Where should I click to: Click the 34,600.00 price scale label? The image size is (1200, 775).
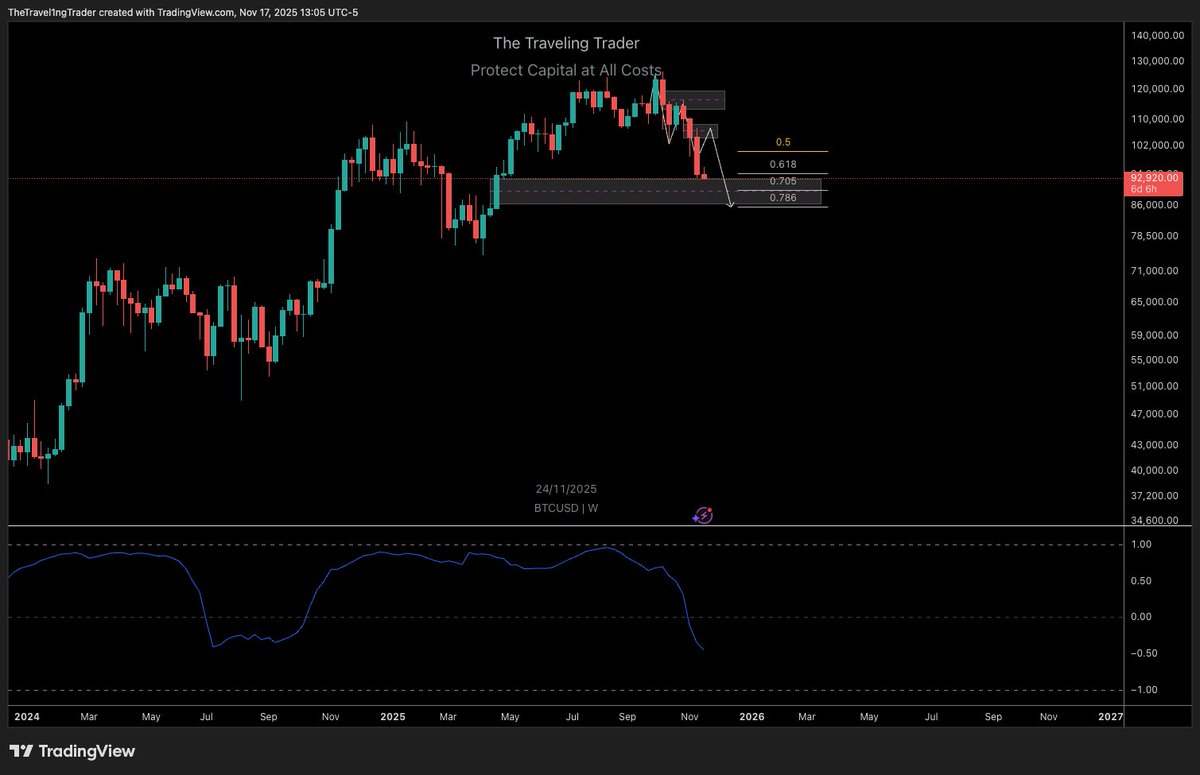pyautogui.click(x=1156, y=520)
